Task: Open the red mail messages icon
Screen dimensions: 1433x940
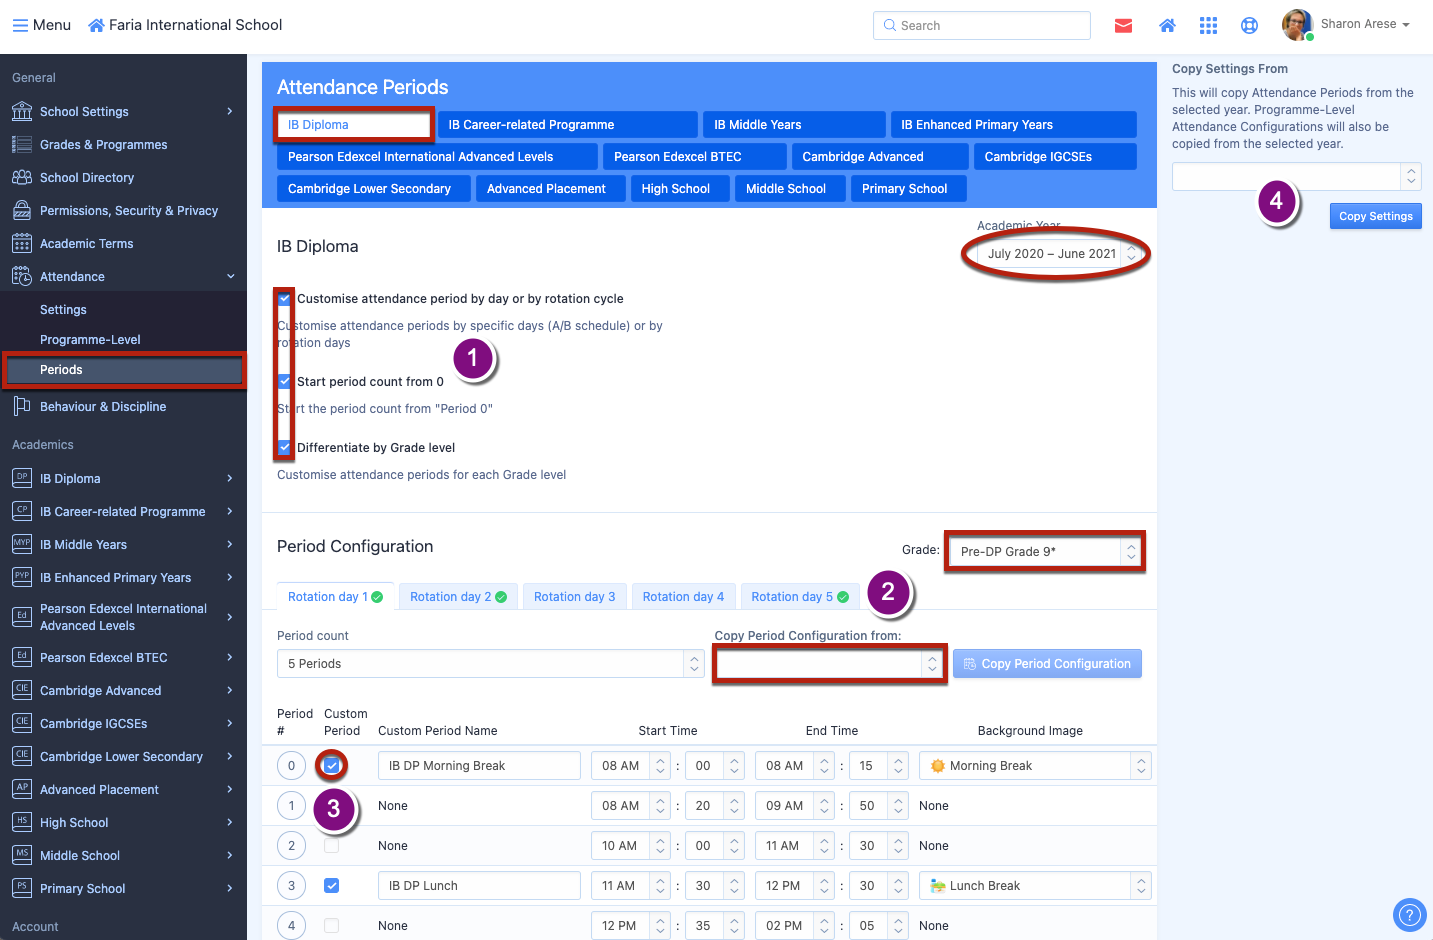Action: tap(1123, 26)
